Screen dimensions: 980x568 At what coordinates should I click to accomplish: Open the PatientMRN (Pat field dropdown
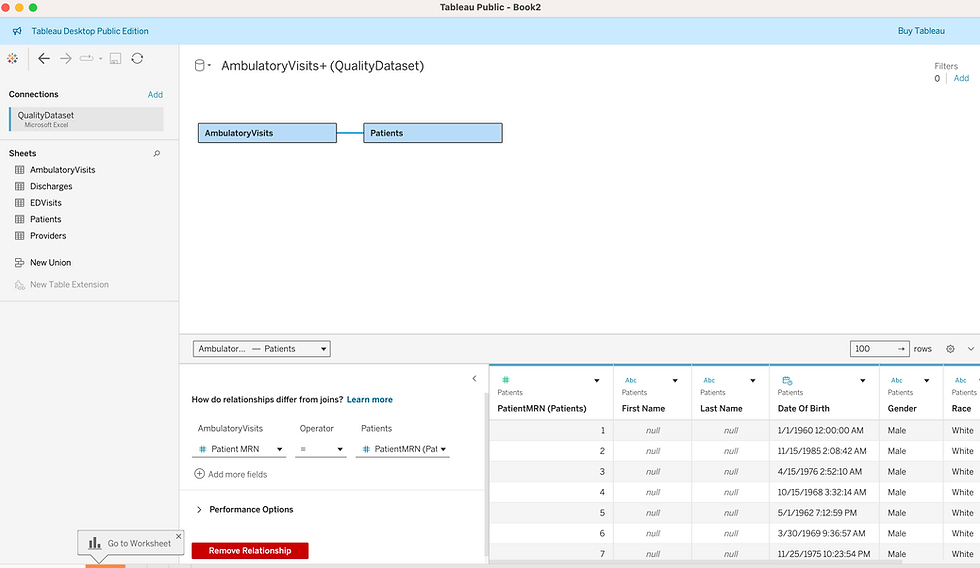(x=402, y=449)
